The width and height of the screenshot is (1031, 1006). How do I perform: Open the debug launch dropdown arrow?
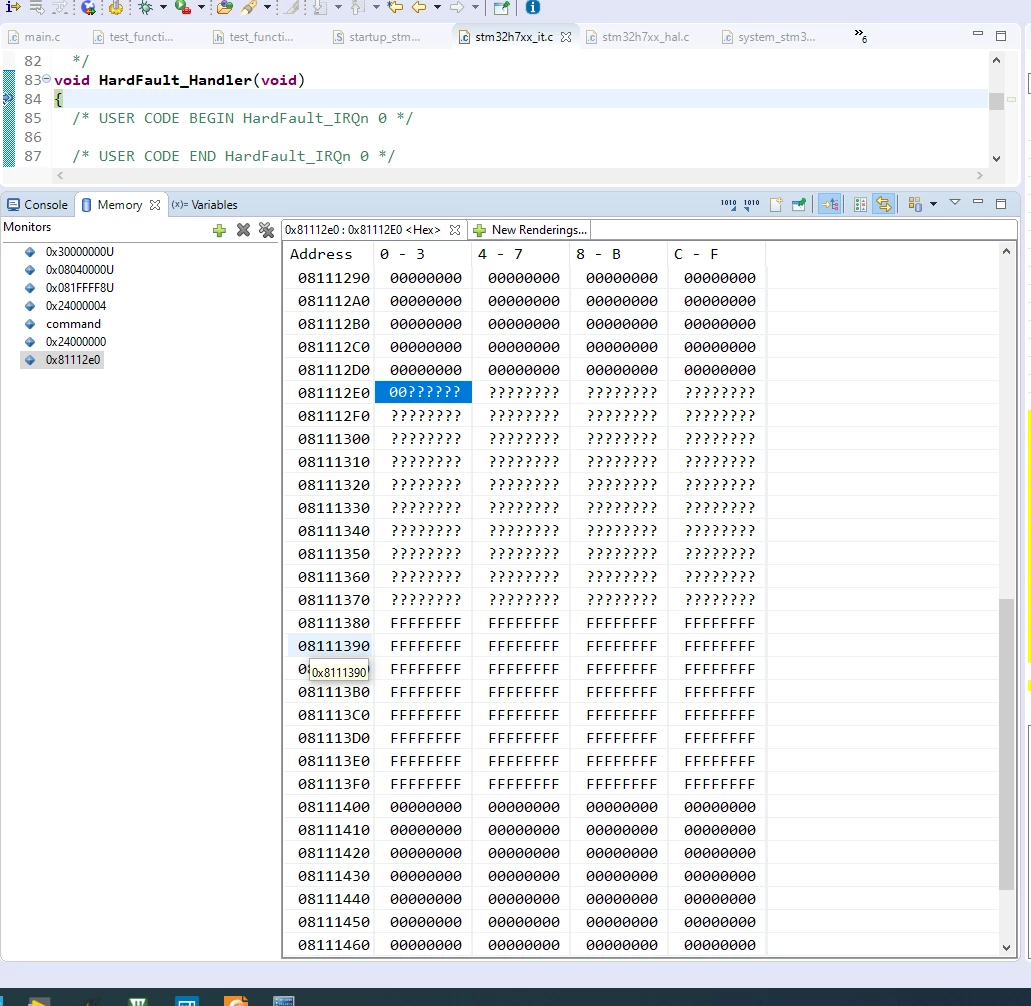tap(164, 7)
